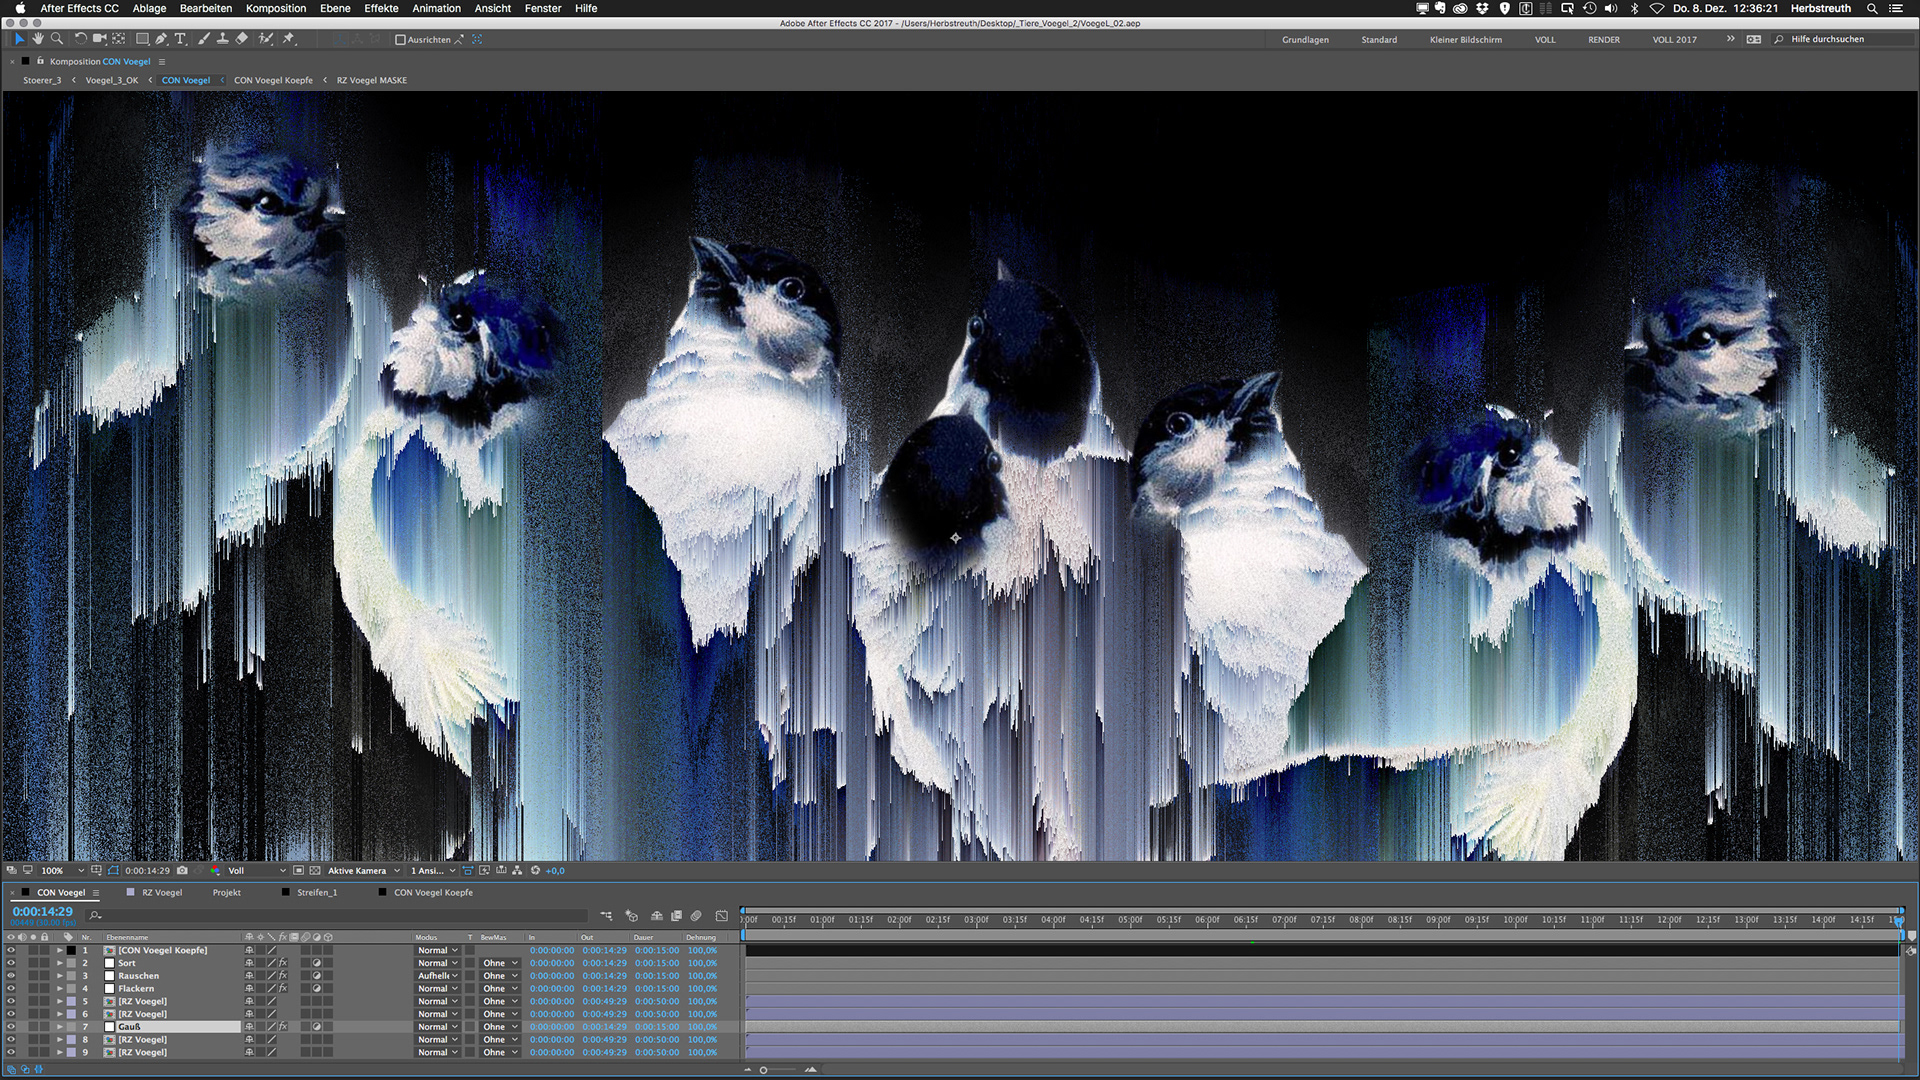Navigate to Voegel_3_OK in breadcrumb

click(x=111, y=80)
